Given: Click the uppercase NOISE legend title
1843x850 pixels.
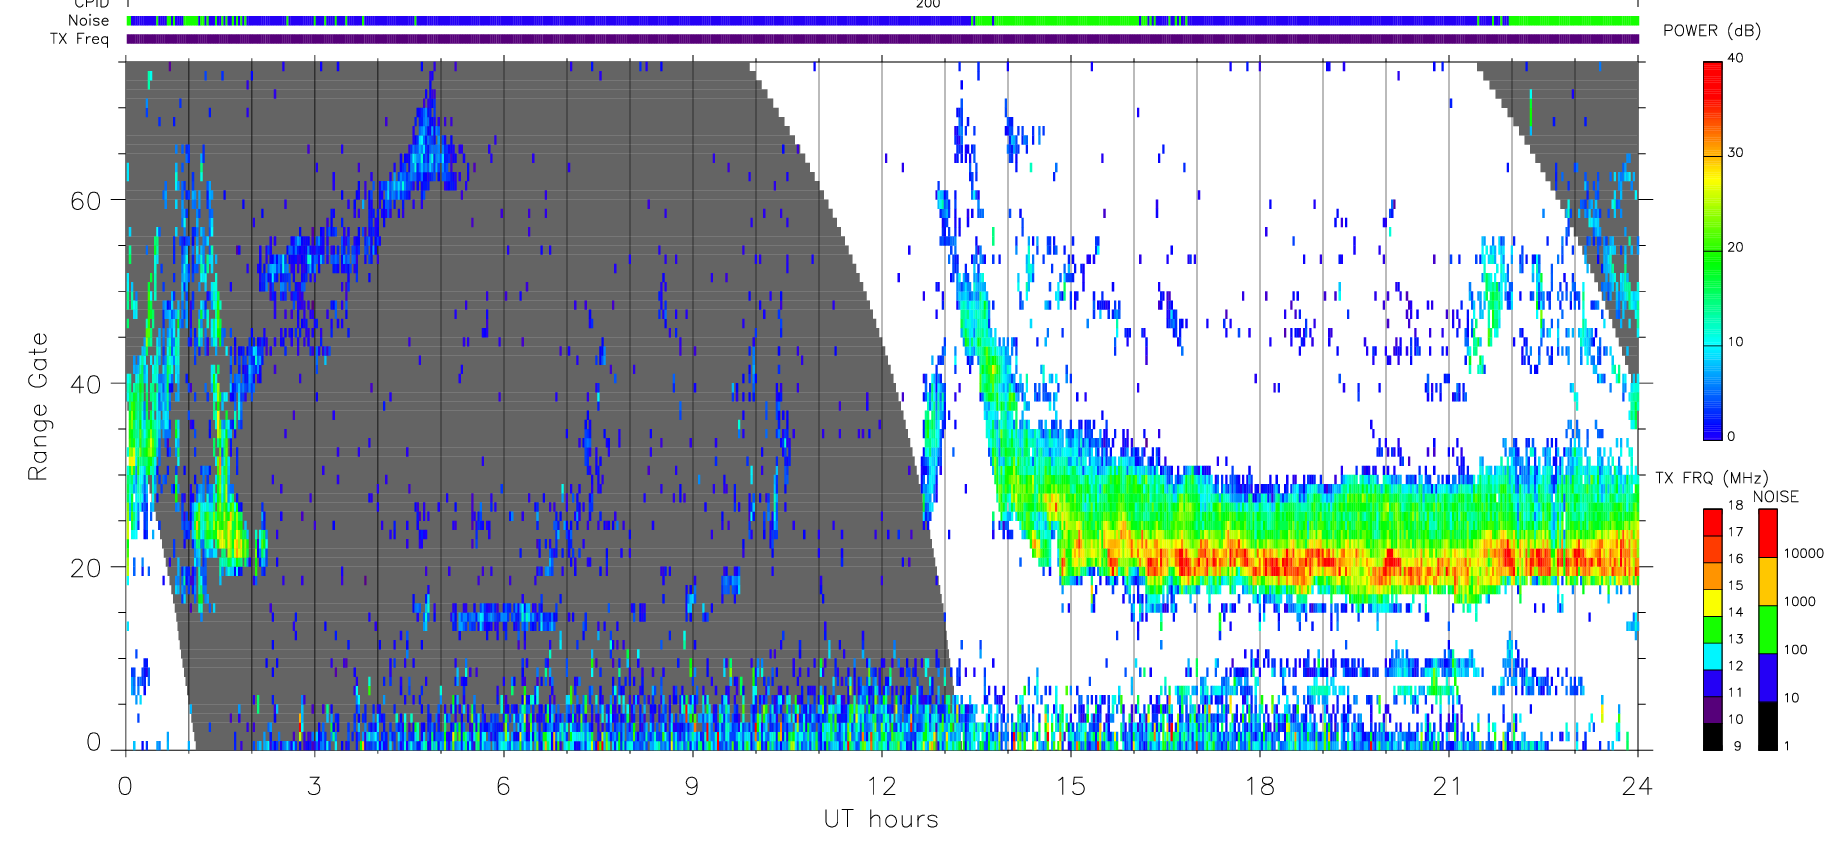Looking at the screenshot, I should coord(1776,497).
